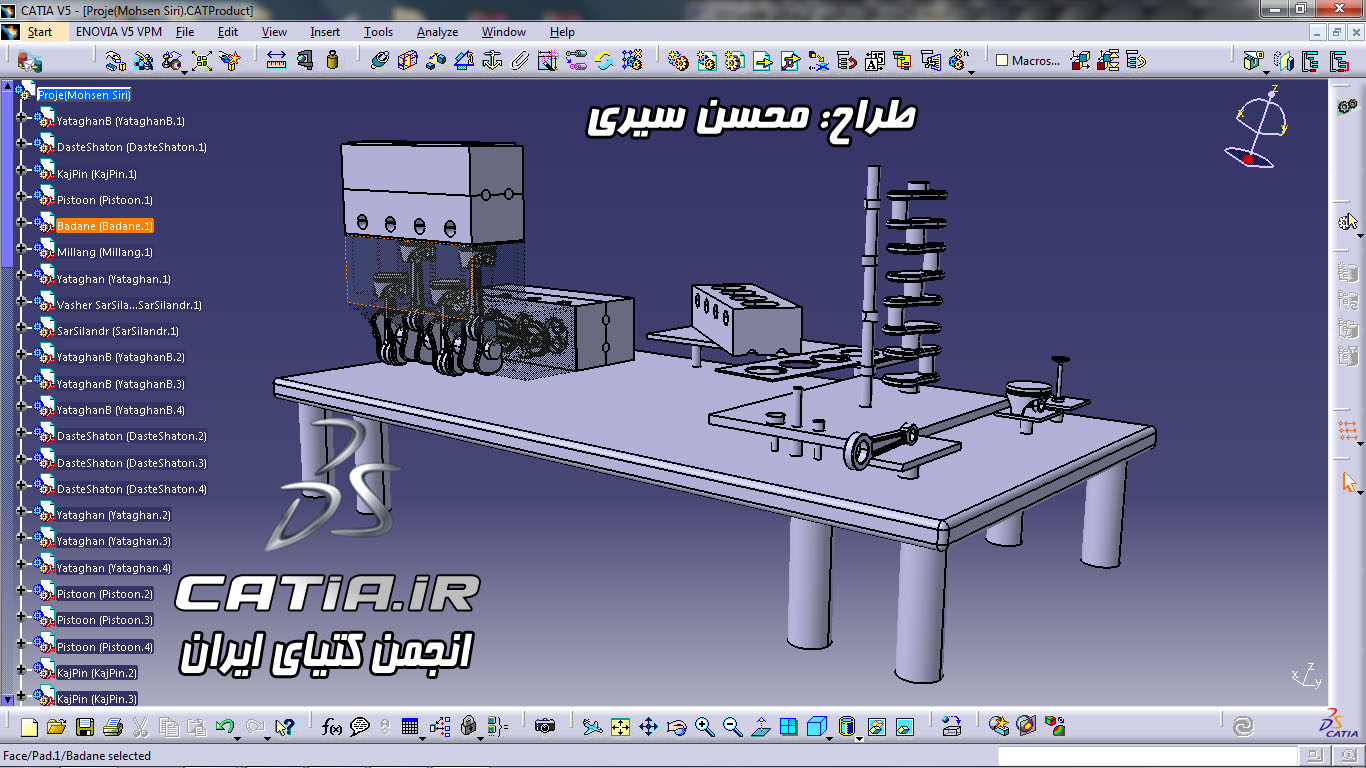
Task: Click the 3D compass
Action: 1257,125
